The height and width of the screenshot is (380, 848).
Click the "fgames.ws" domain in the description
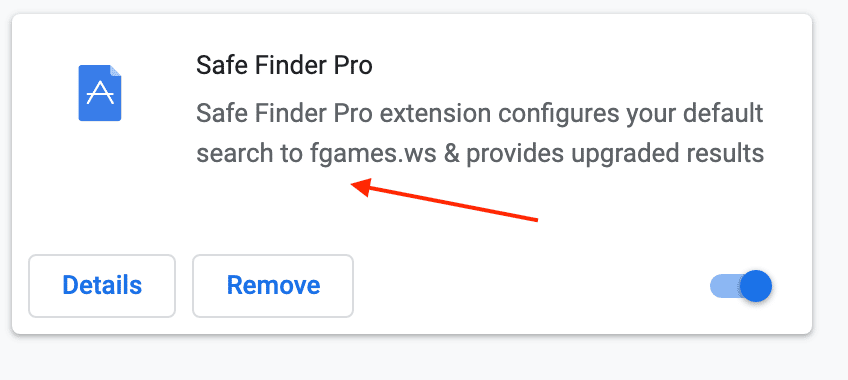coord(373,155)
